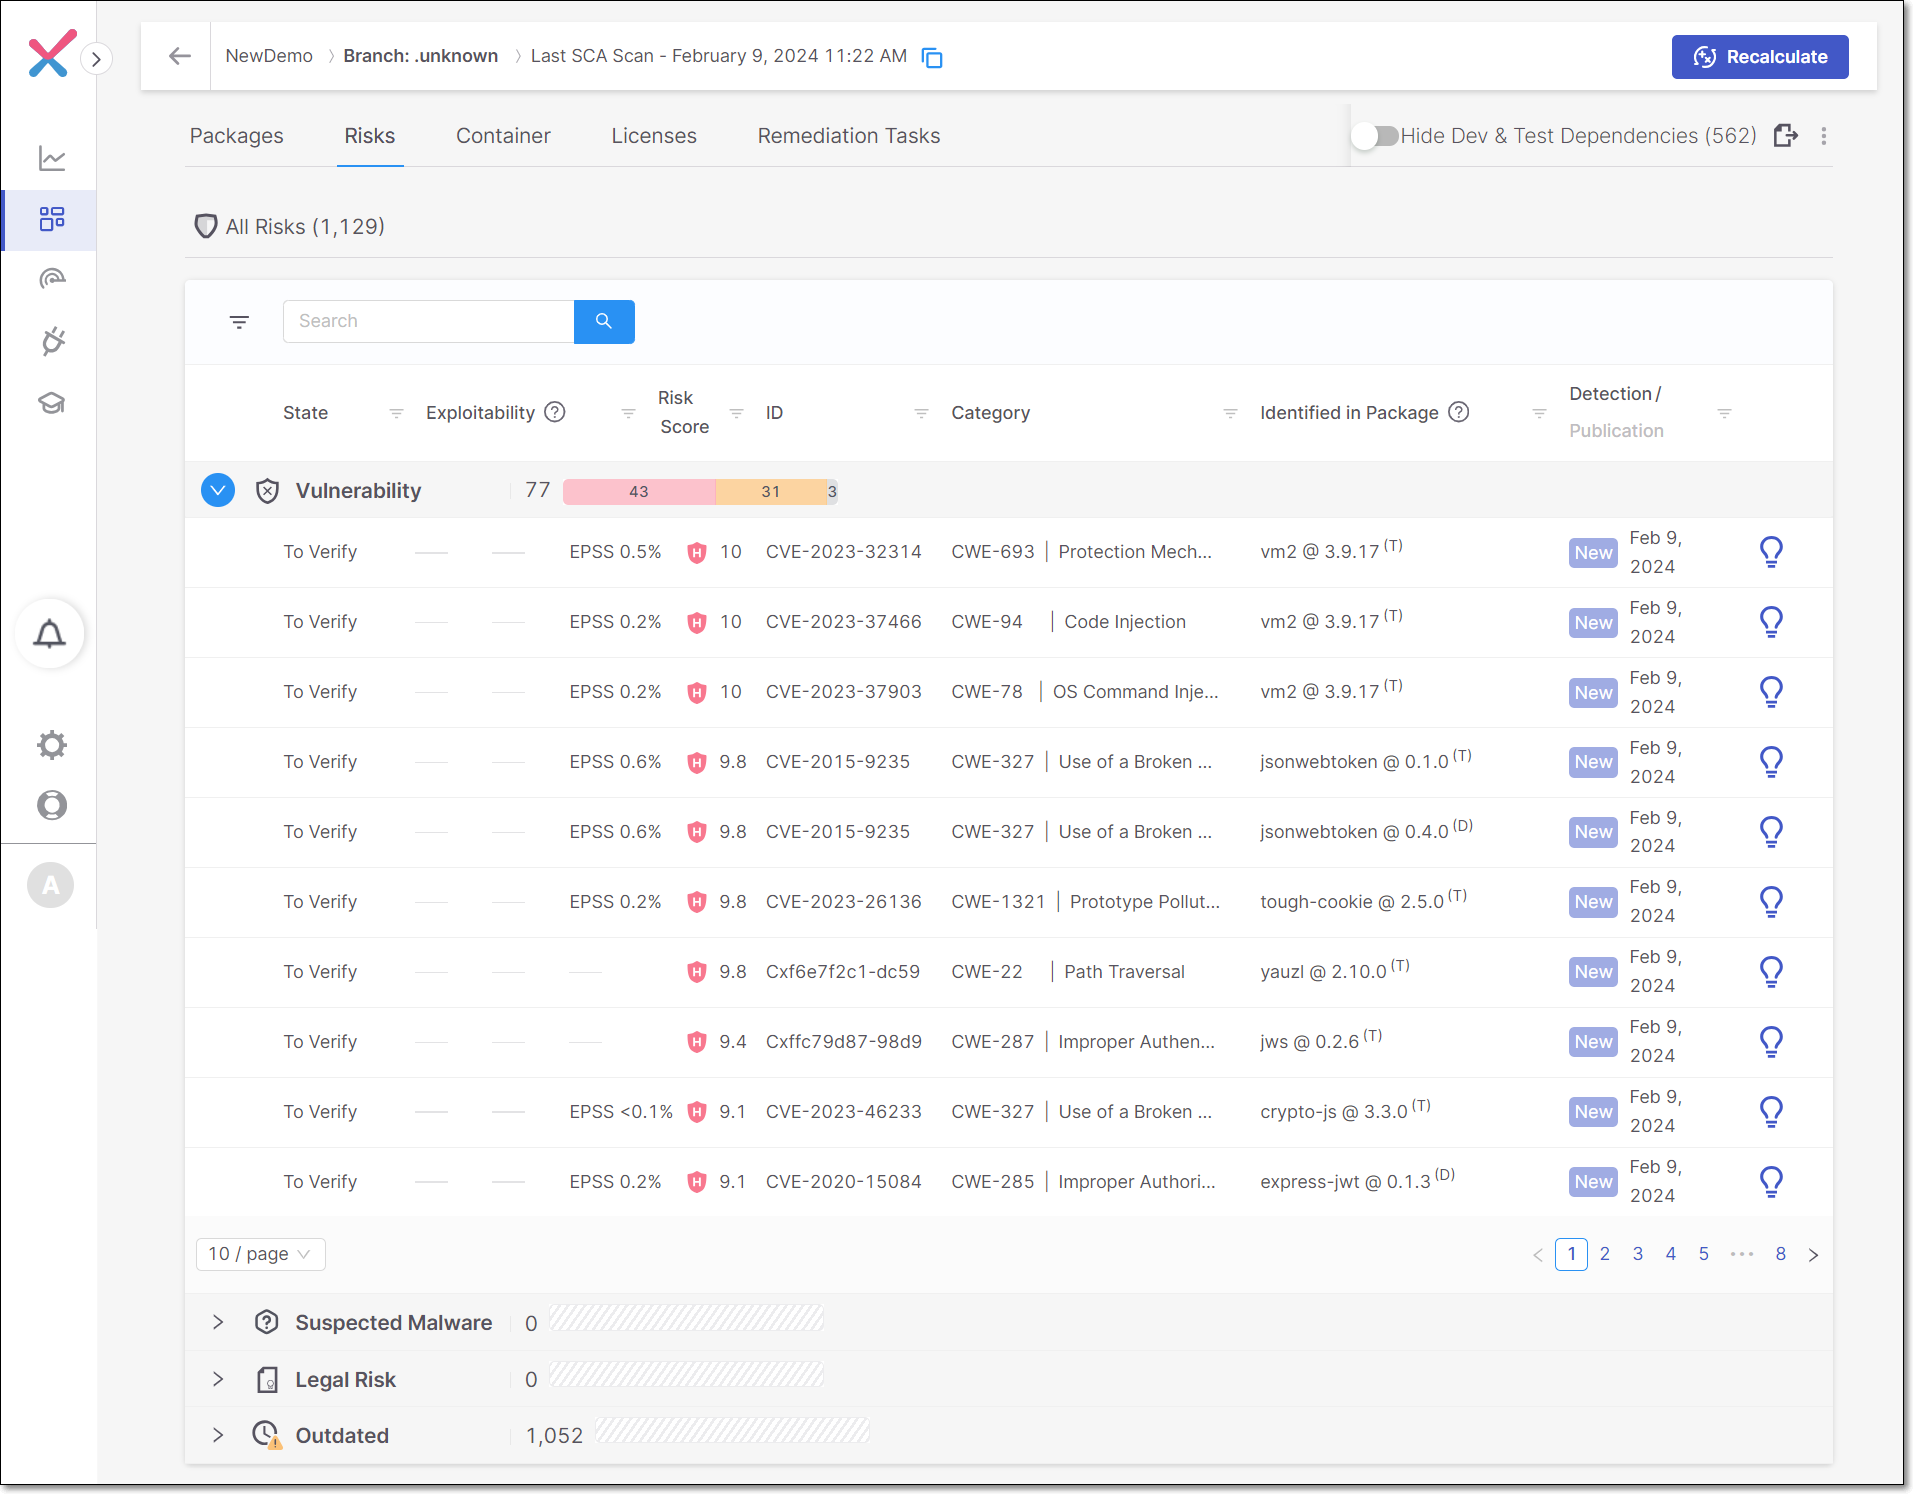Click the lightbulb for CVE-2020-15084
This screenshot has height=1494, width=1913.
click(x=1771, y=1182)
